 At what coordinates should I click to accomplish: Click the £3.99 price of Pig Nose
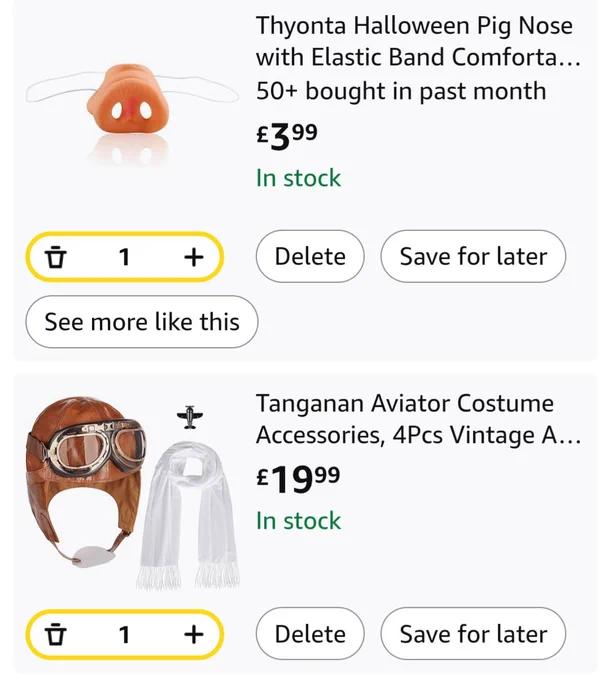287,136
